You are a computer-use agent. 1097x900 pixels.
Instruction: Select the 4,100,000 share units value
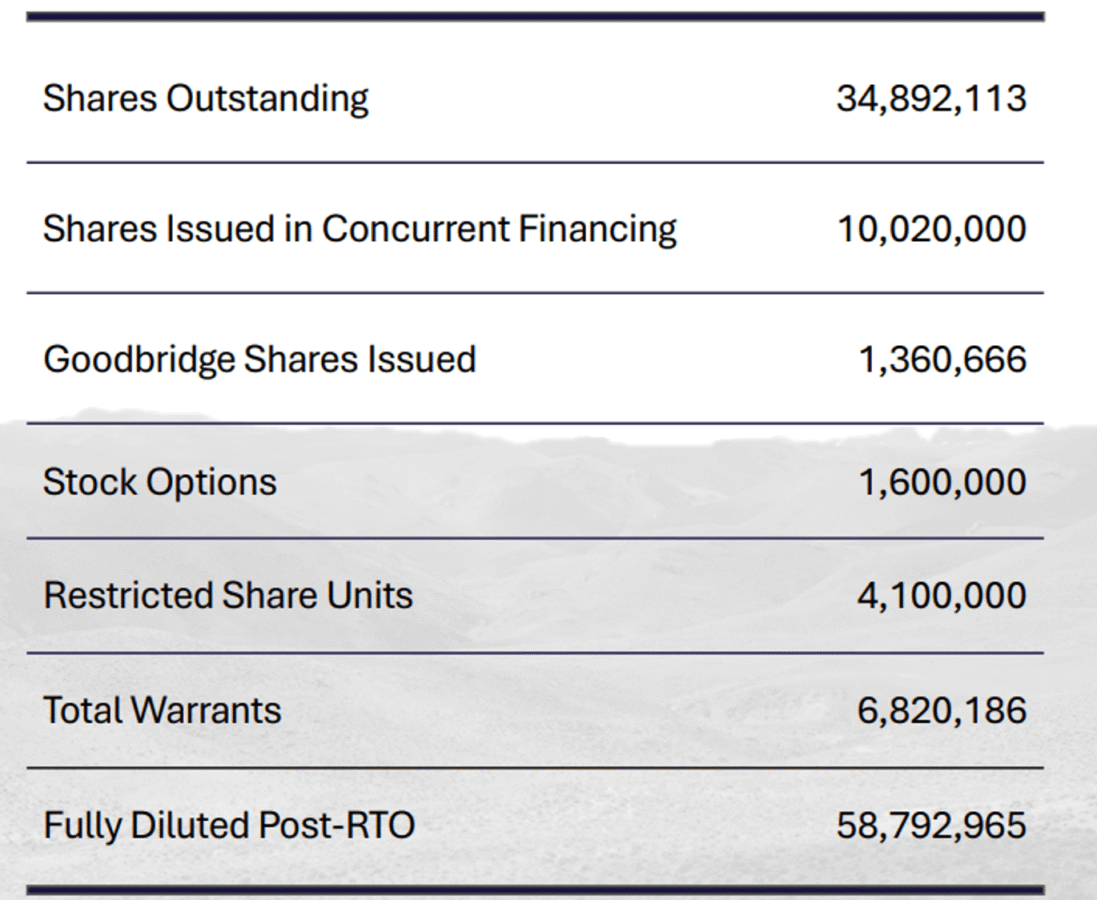(x=942, y=596)
